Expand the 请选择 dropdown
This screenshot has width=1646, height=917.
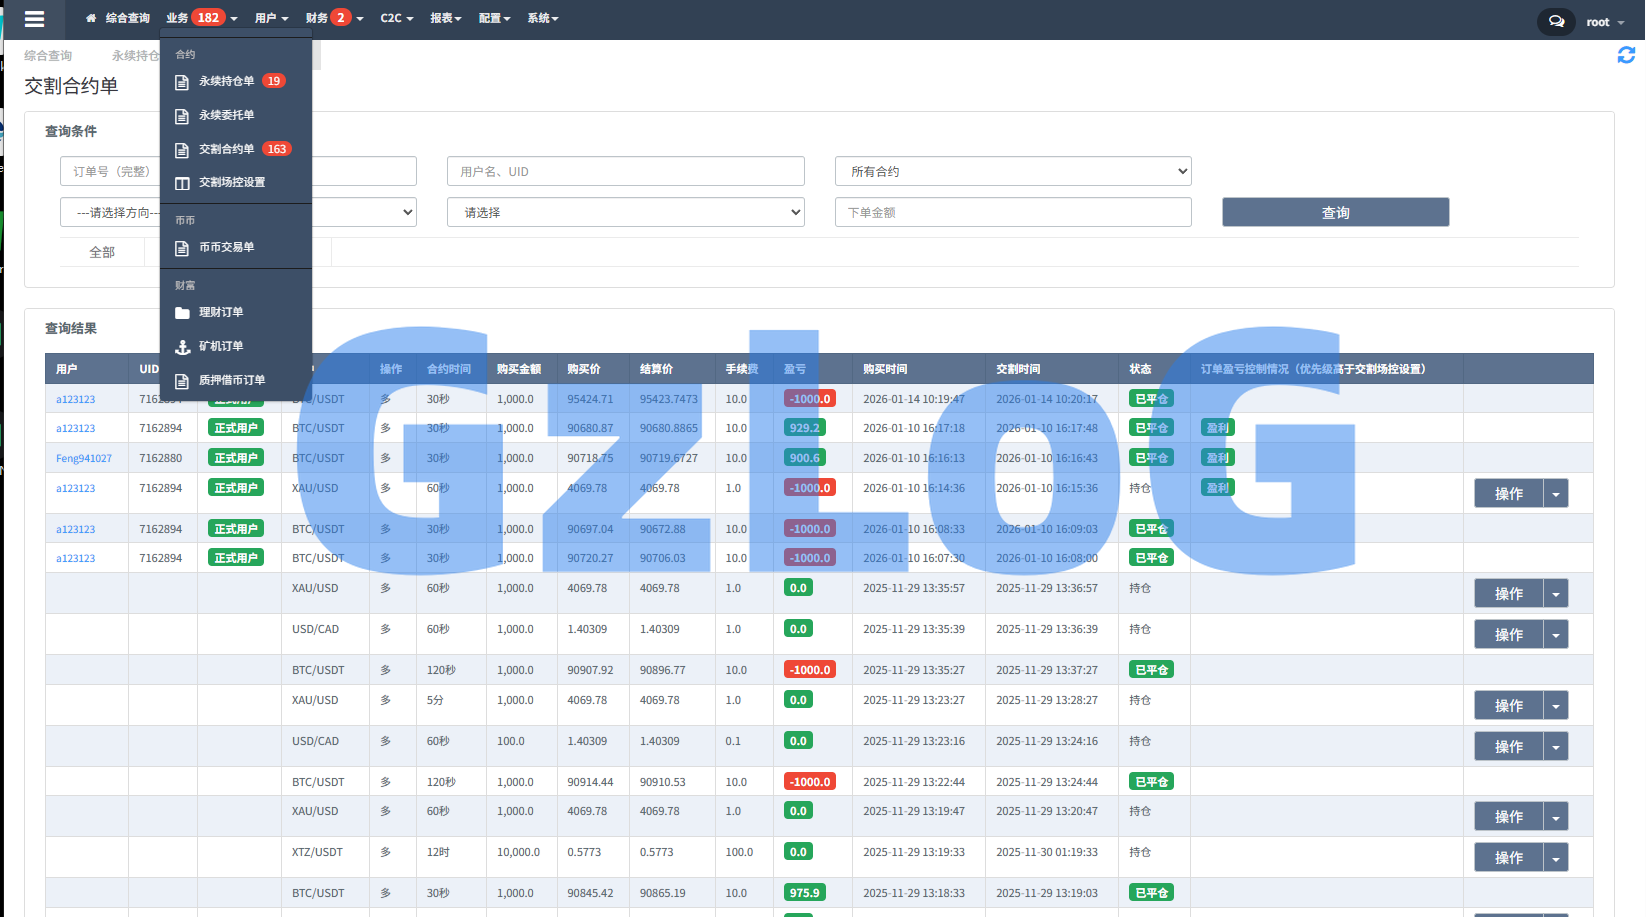[625, 212]
